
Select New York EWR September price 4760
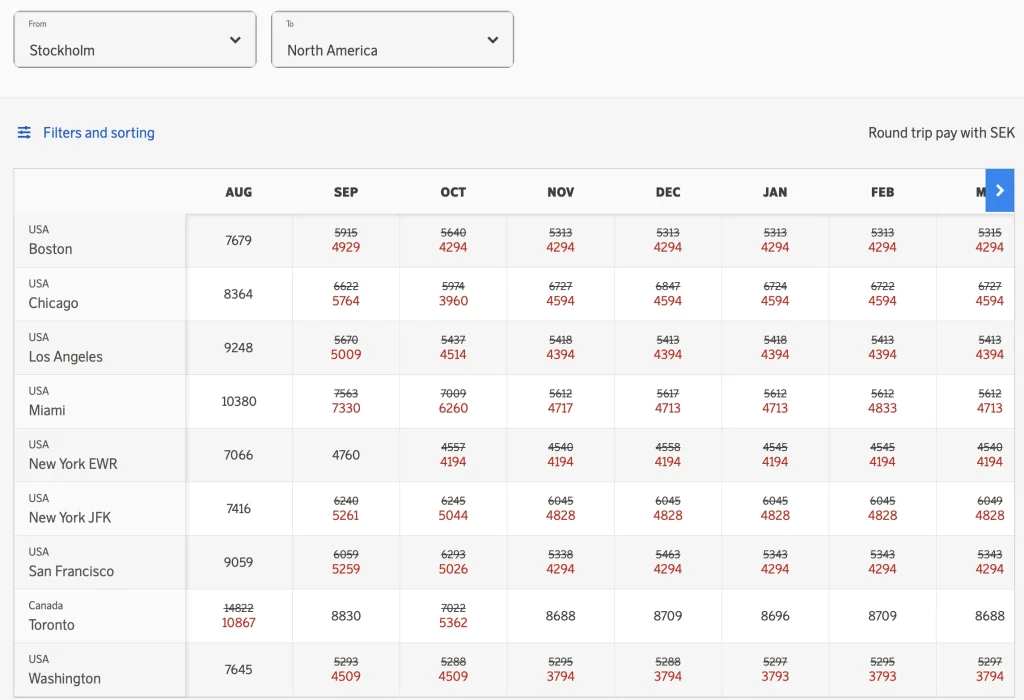tap(345, 454)
